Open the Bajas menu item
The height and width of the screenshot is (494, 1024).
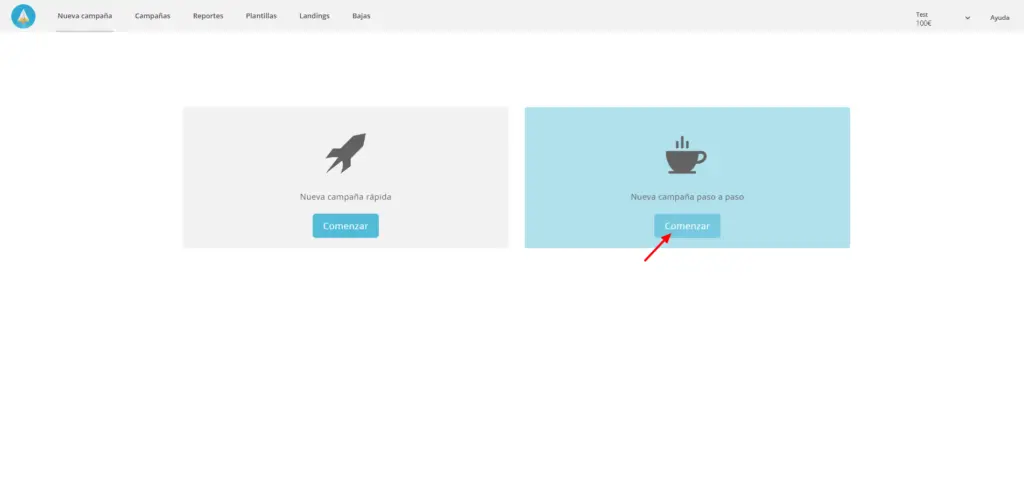tap(361, 17)
